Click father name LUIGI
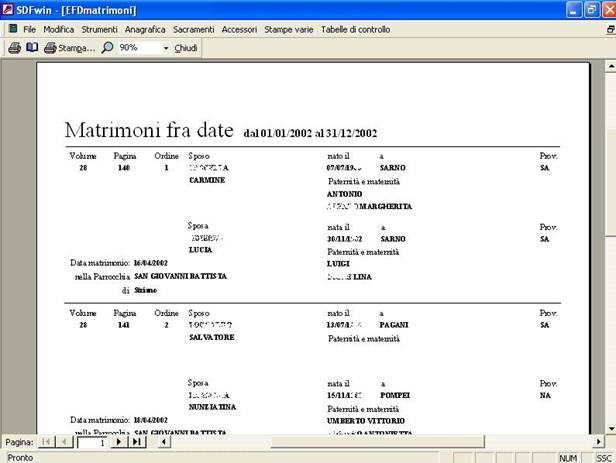Viewport: 616px width, 463px height. tap(338, 264)
